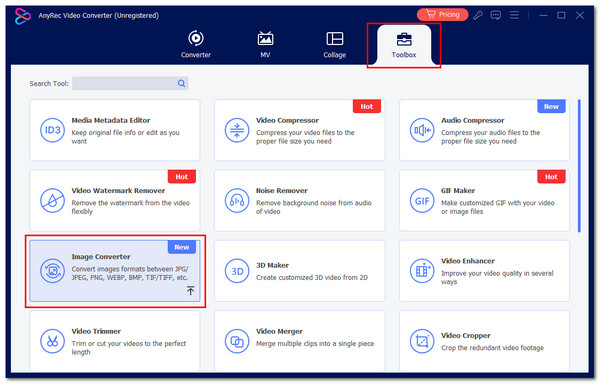The width and height of the screenshot is (600, 384).
Task: Click the Hot badge on Video Watermark Remover
Action: point(182,177)
